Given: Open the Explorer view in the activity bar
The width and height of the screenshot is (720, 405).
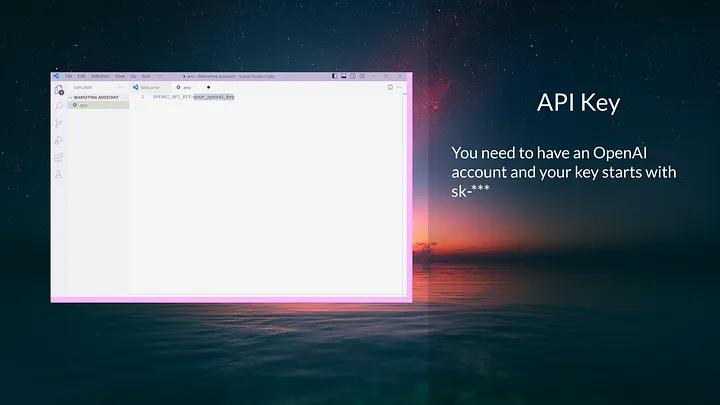Looking at the screenshot, I should (x=58, y=90).
